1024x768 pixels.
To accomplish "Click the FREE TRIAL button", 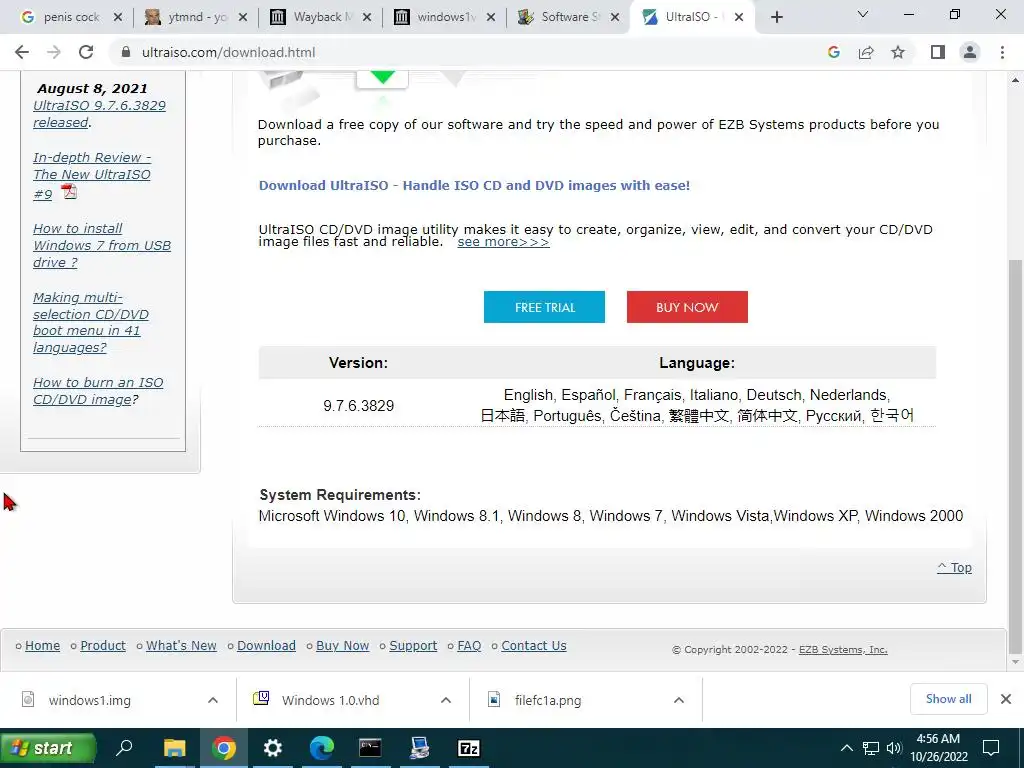I will point(544,307).
